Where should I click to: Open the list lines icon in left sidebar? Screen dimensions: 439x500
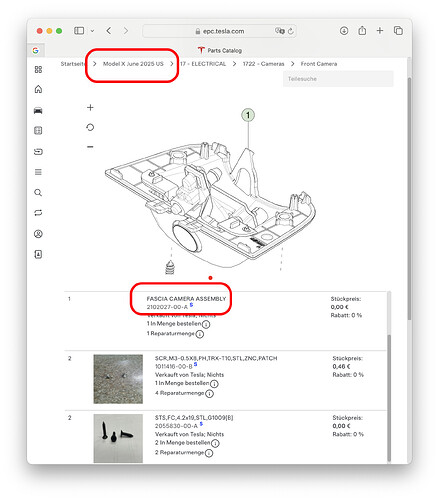(x=38, y=172)
